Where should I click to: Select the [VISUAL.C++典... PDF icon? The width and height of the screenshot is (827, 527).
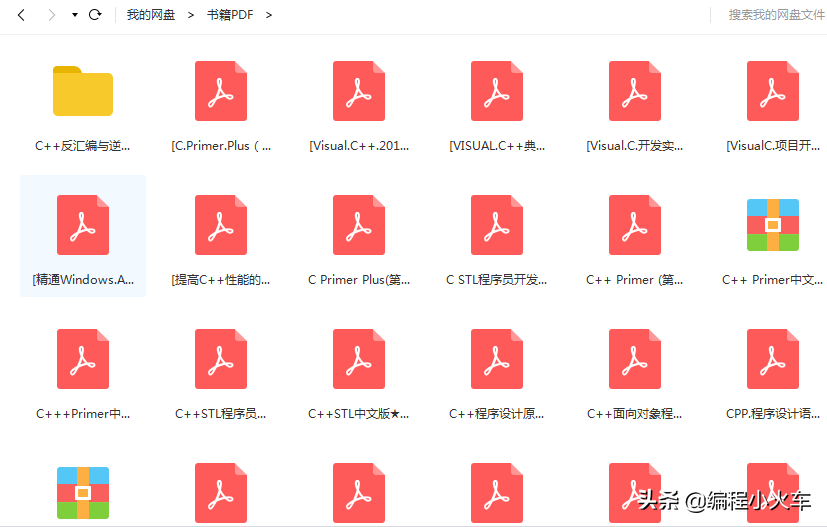[x=497, y=91]
